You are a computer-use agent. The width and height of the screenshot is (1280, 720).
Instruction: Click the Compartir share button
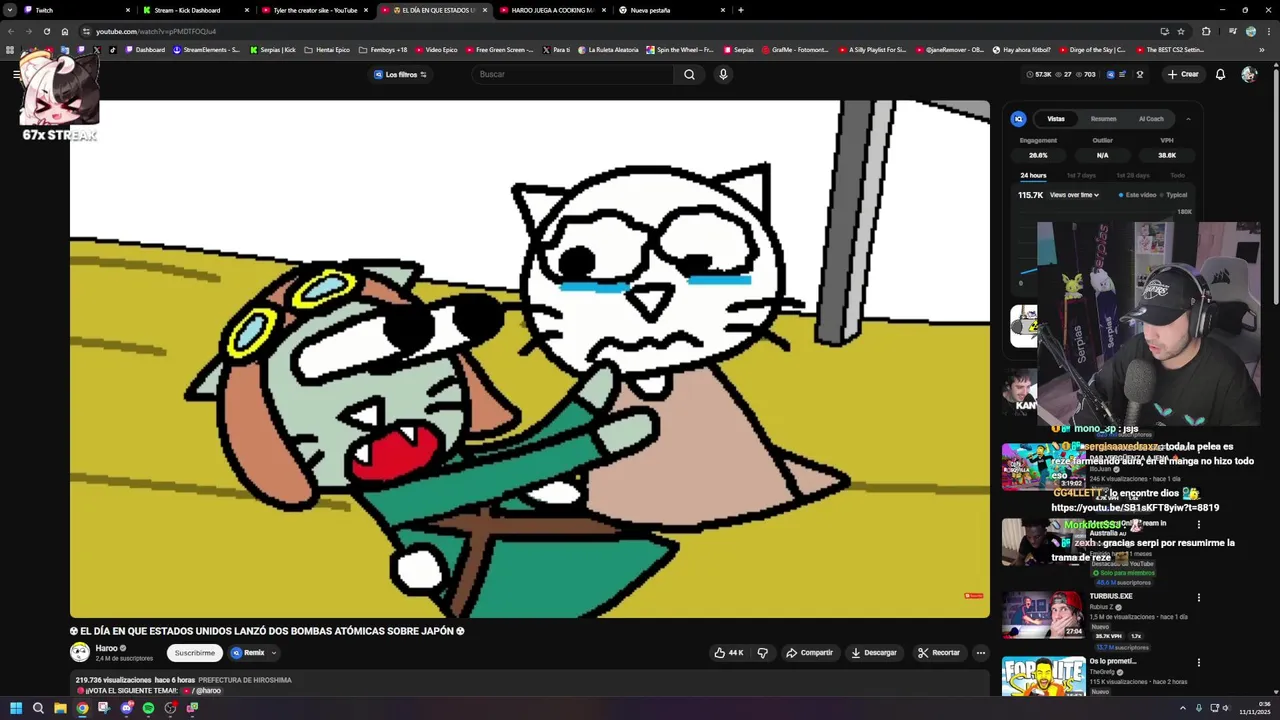click(809, 653)
